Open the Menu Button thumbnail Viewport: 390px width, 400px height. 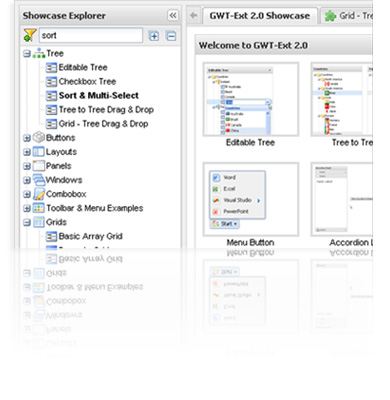click(251, 199)
